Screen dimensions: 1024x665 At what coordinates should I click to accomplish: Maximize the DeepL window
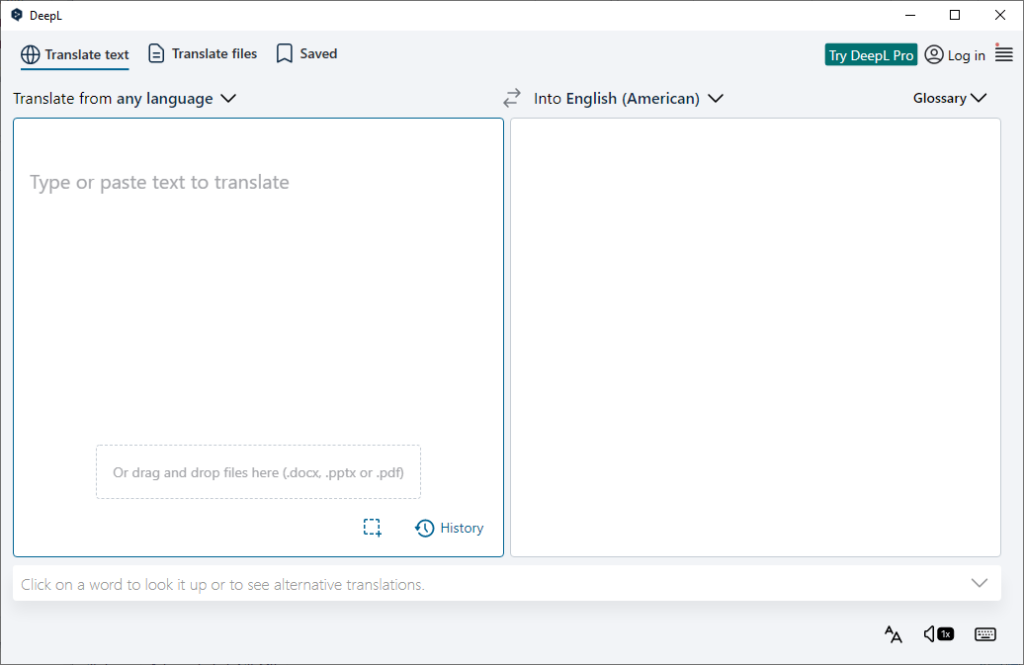[x=954, y=14]
